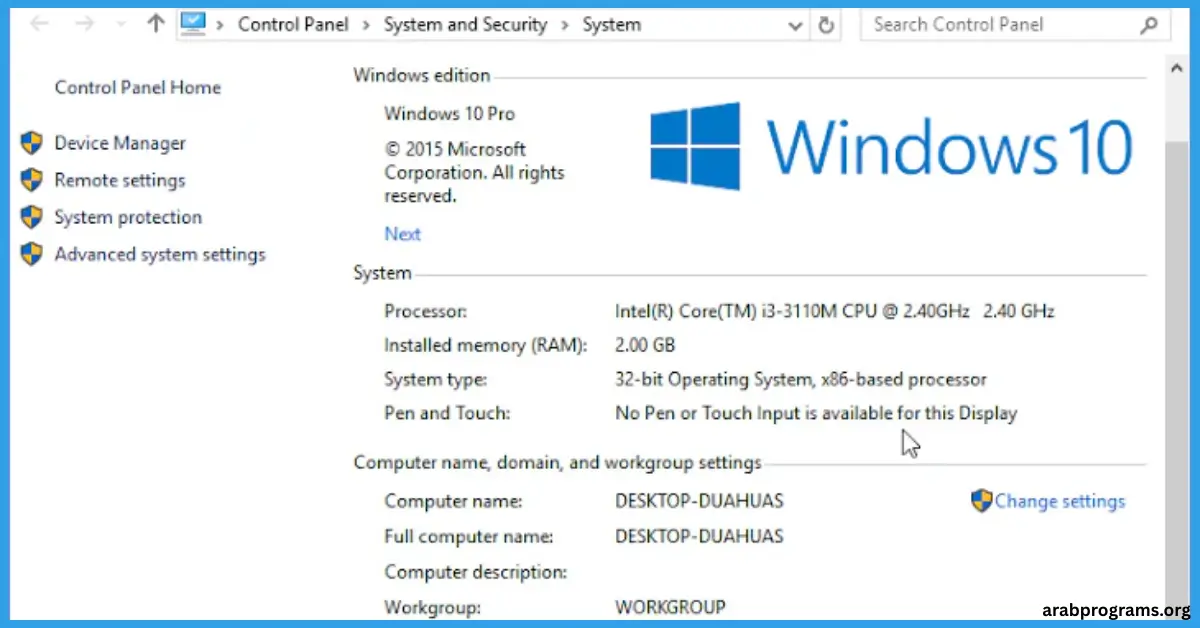Click the magnifier search icon
The width and height of the screenshot is (1200, 628).
pos(1150,24)
